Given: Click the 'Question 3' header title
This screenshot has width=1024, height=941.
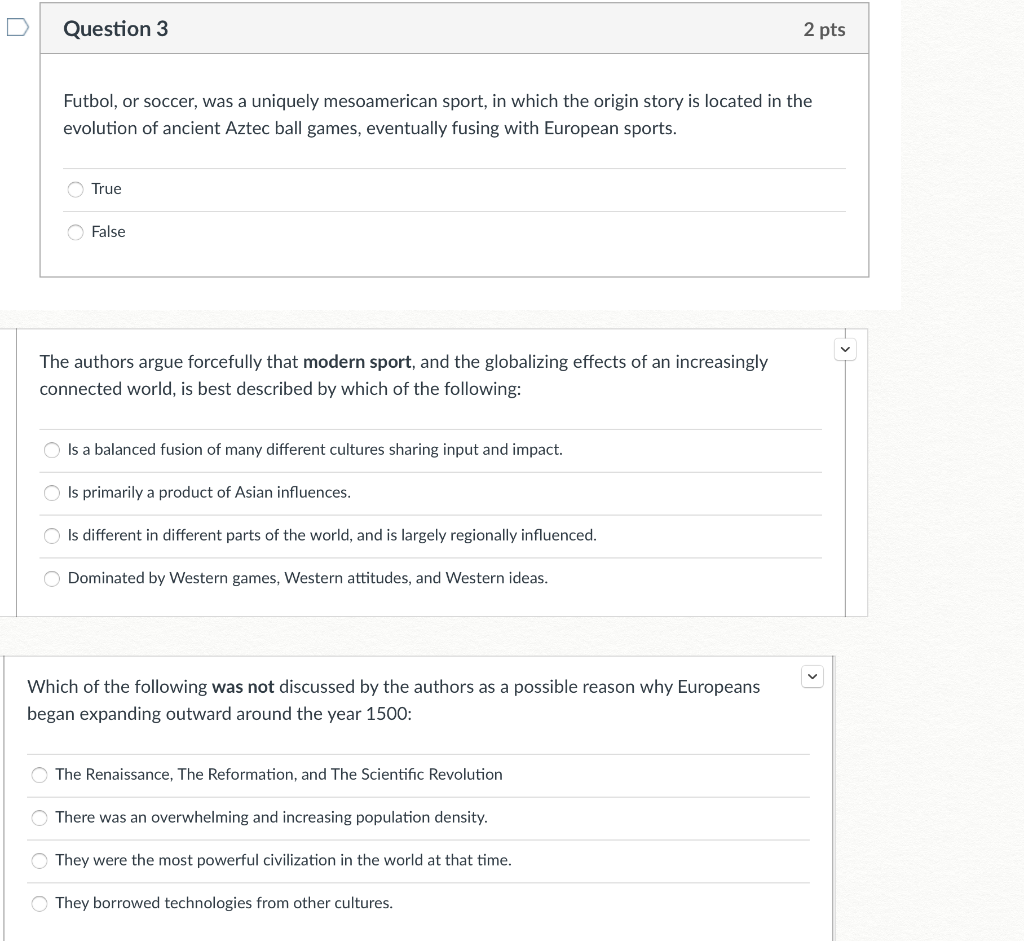Looking at the screenshot, I should pos(116,29).
